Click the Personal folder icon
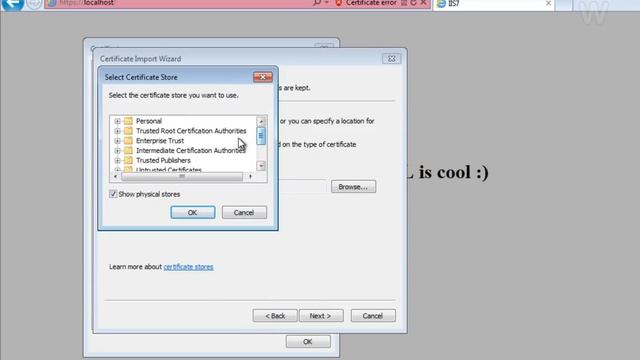Viewport: 640px width, 360px height. [128, 121]
